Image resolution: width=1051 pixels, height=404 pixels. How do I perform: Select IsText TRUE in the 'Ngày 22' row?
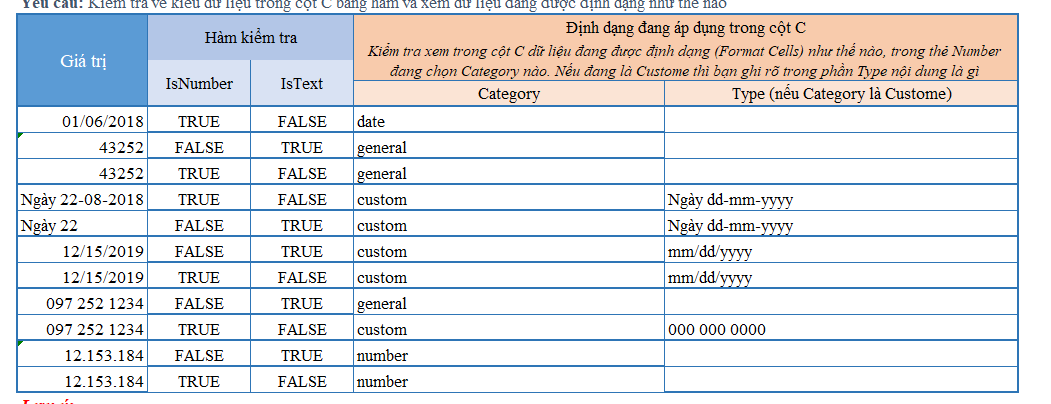[x=302, y=225]
